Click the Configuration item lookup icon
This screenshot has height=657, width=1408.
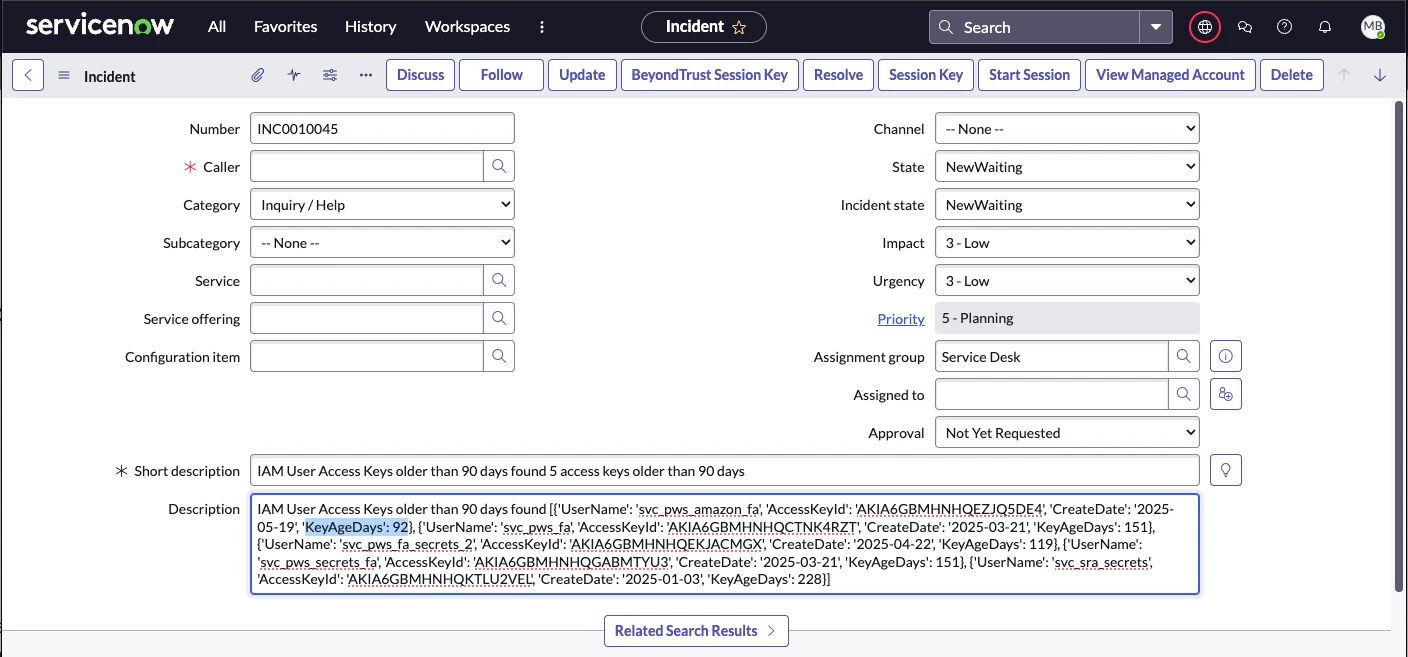[x=499, y=356]
